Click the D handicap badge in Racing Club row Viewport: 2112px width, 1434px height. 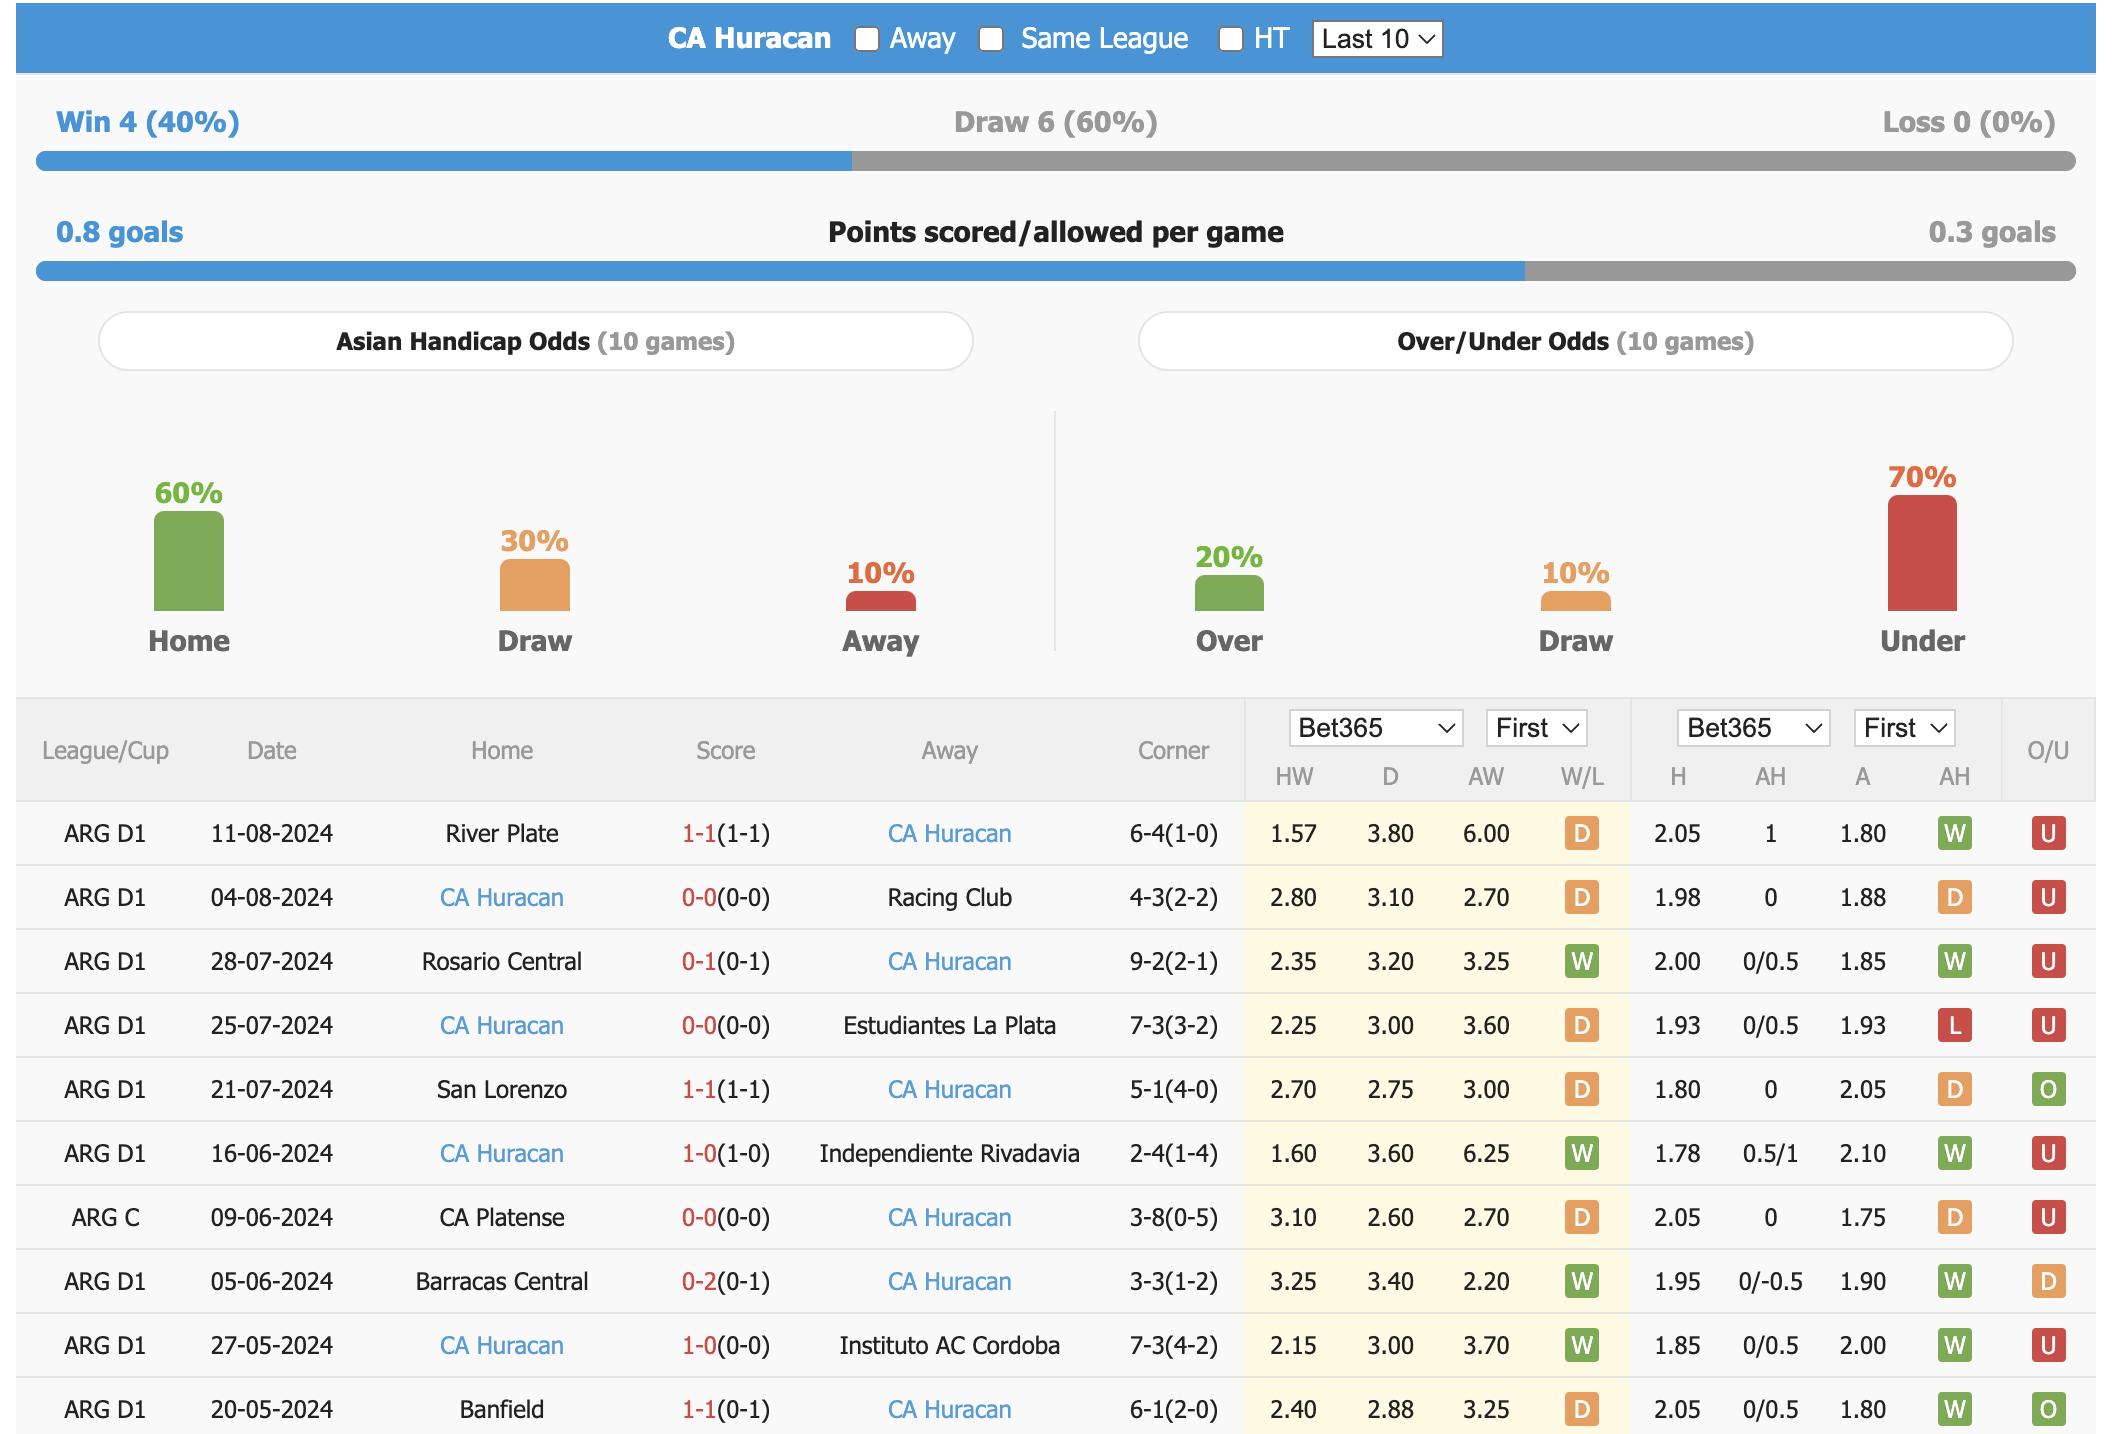pyautogui.click(x=1955, y=897)
